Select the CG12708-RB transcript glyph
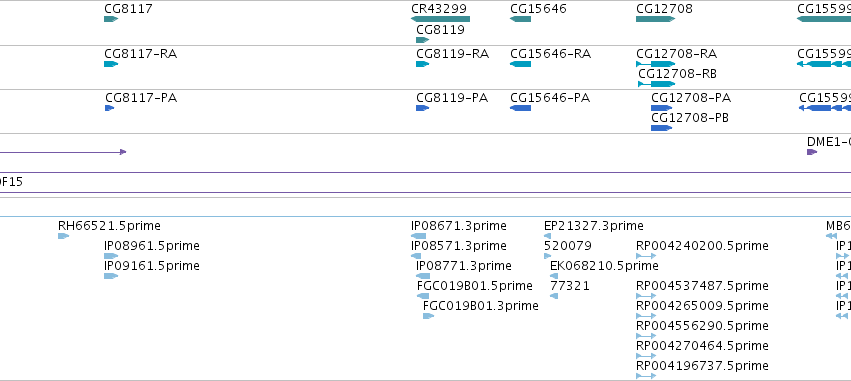 [x=656, y=84]
